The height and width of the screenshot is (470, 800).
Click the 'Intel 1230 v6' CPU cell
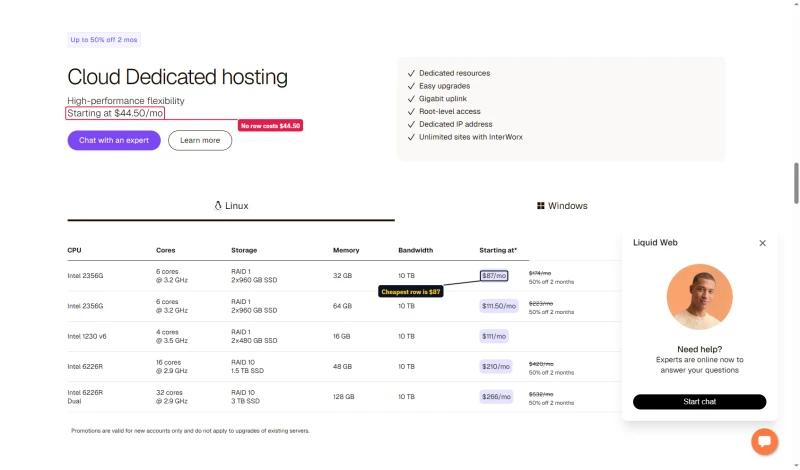pyautogui.click(x=87, y=336)
